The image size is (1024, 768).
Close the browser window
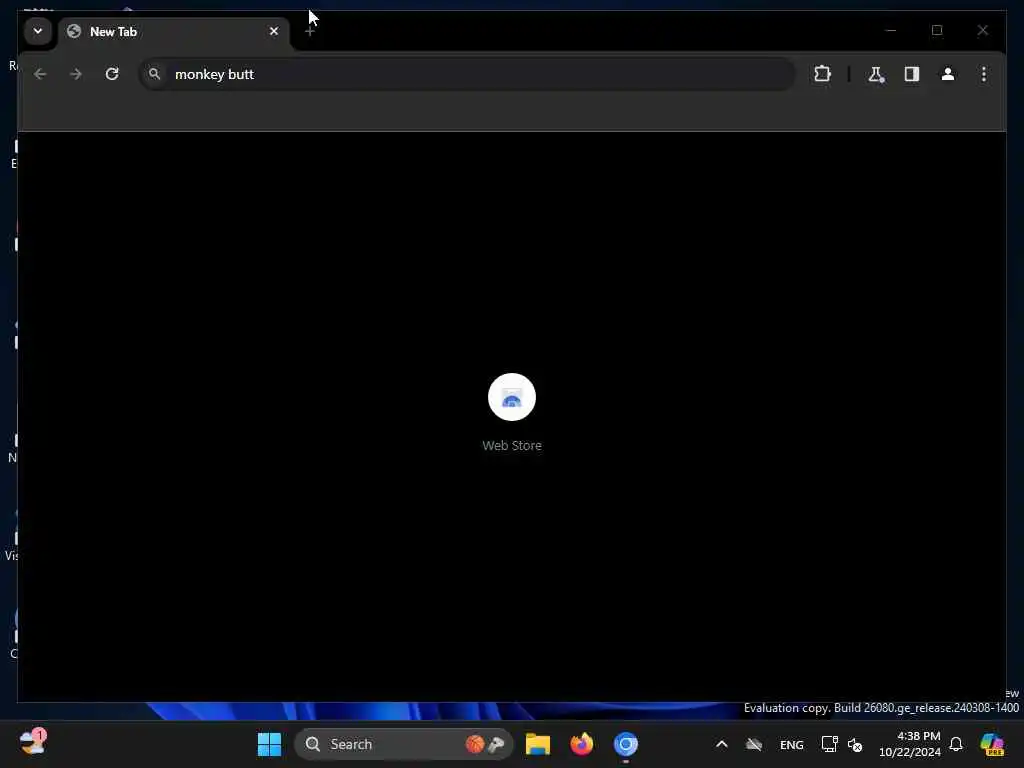coord(983,30)
